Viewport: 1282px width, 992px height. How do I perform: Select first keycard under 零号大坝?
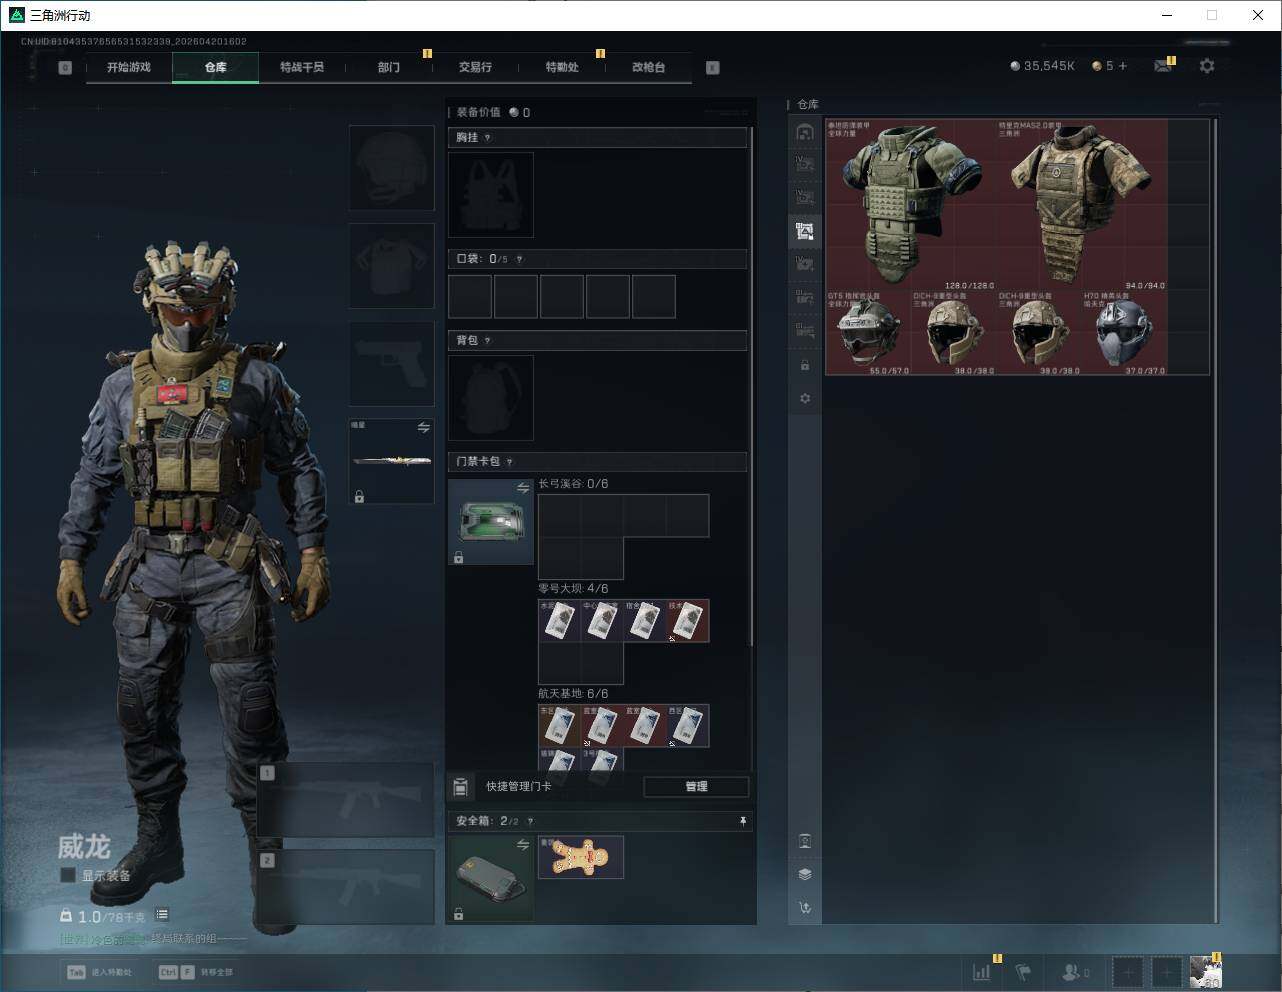pos(560,620)
